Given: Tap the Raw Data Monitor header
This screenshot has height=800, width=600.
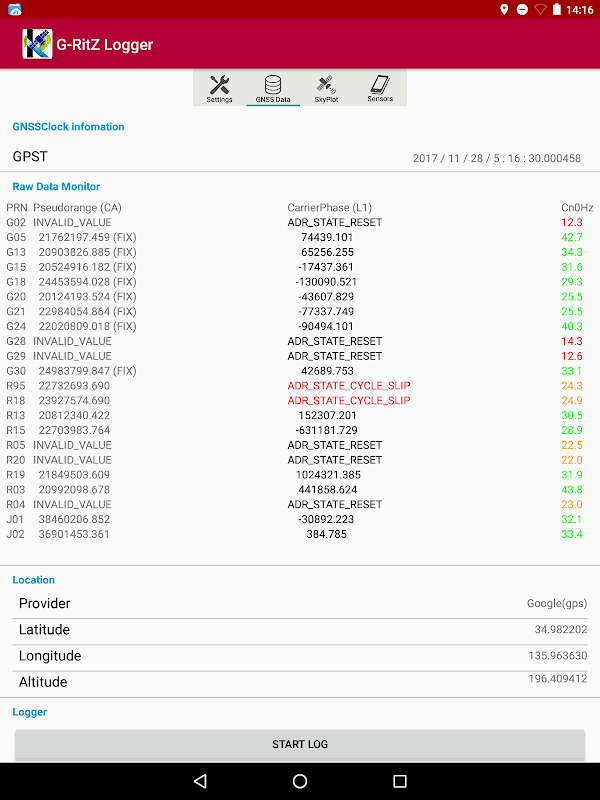Looking at the screenshot, I should (56, 186).
